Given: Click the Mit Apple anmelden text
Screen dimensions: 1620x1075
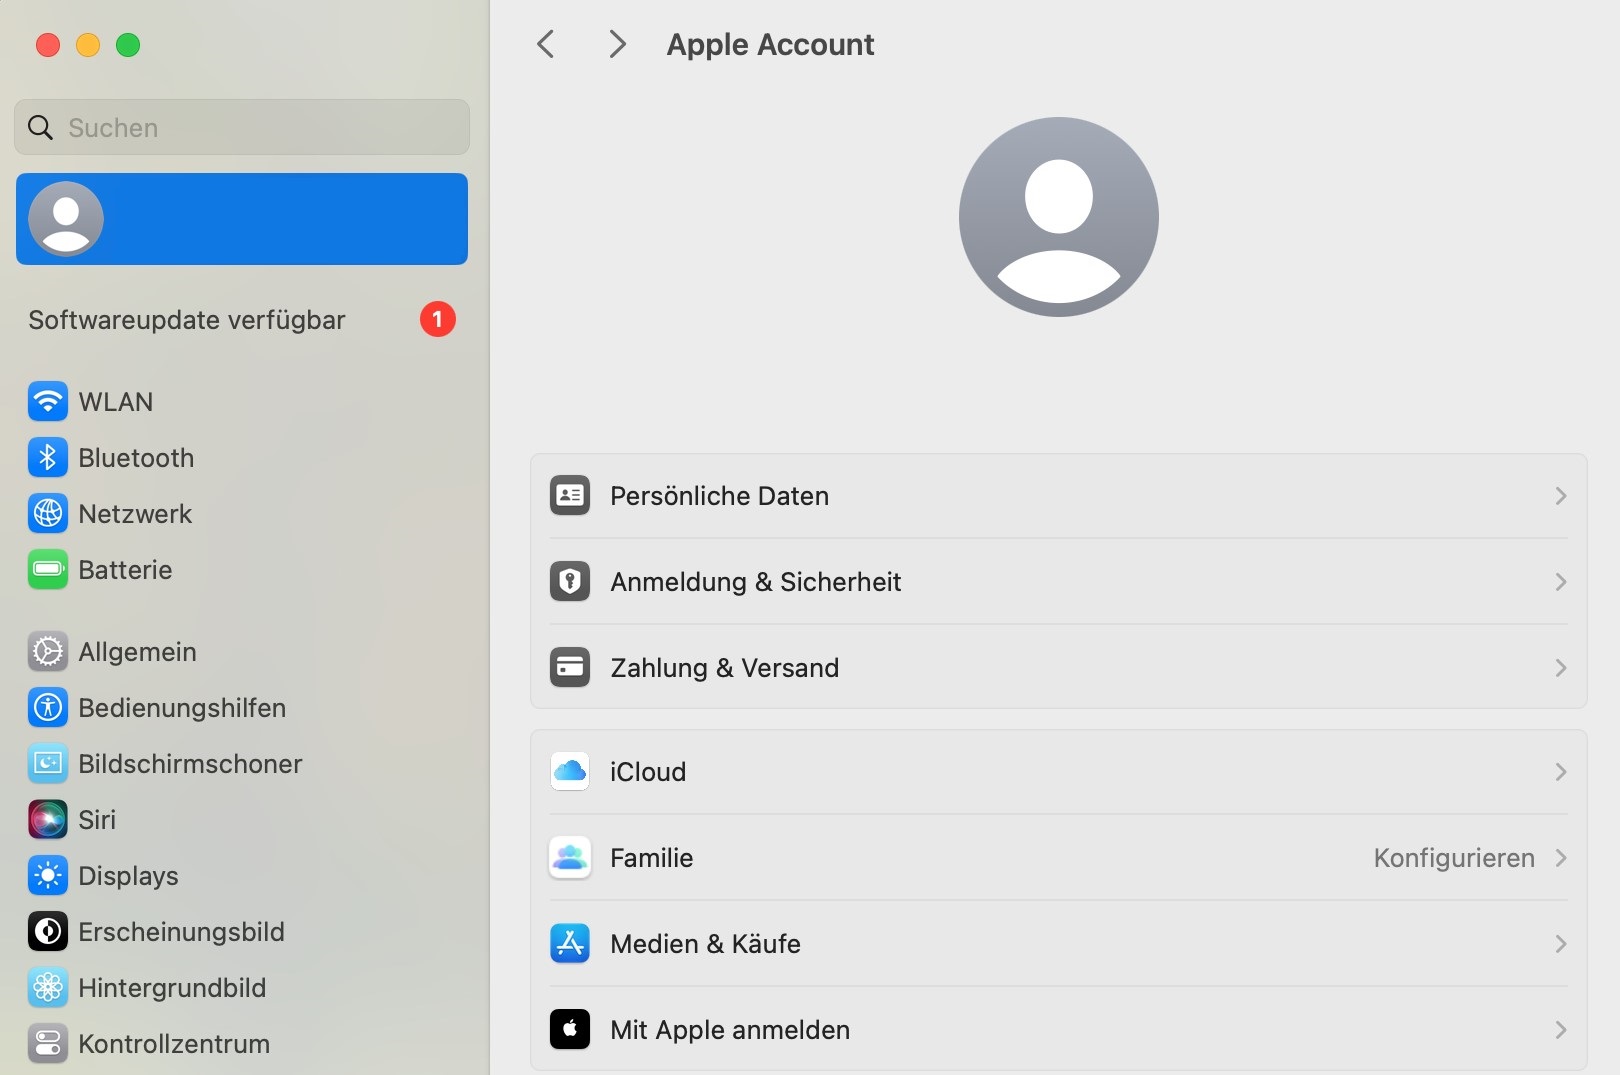Looking at the screenshot, I should tap(730, 1030).
